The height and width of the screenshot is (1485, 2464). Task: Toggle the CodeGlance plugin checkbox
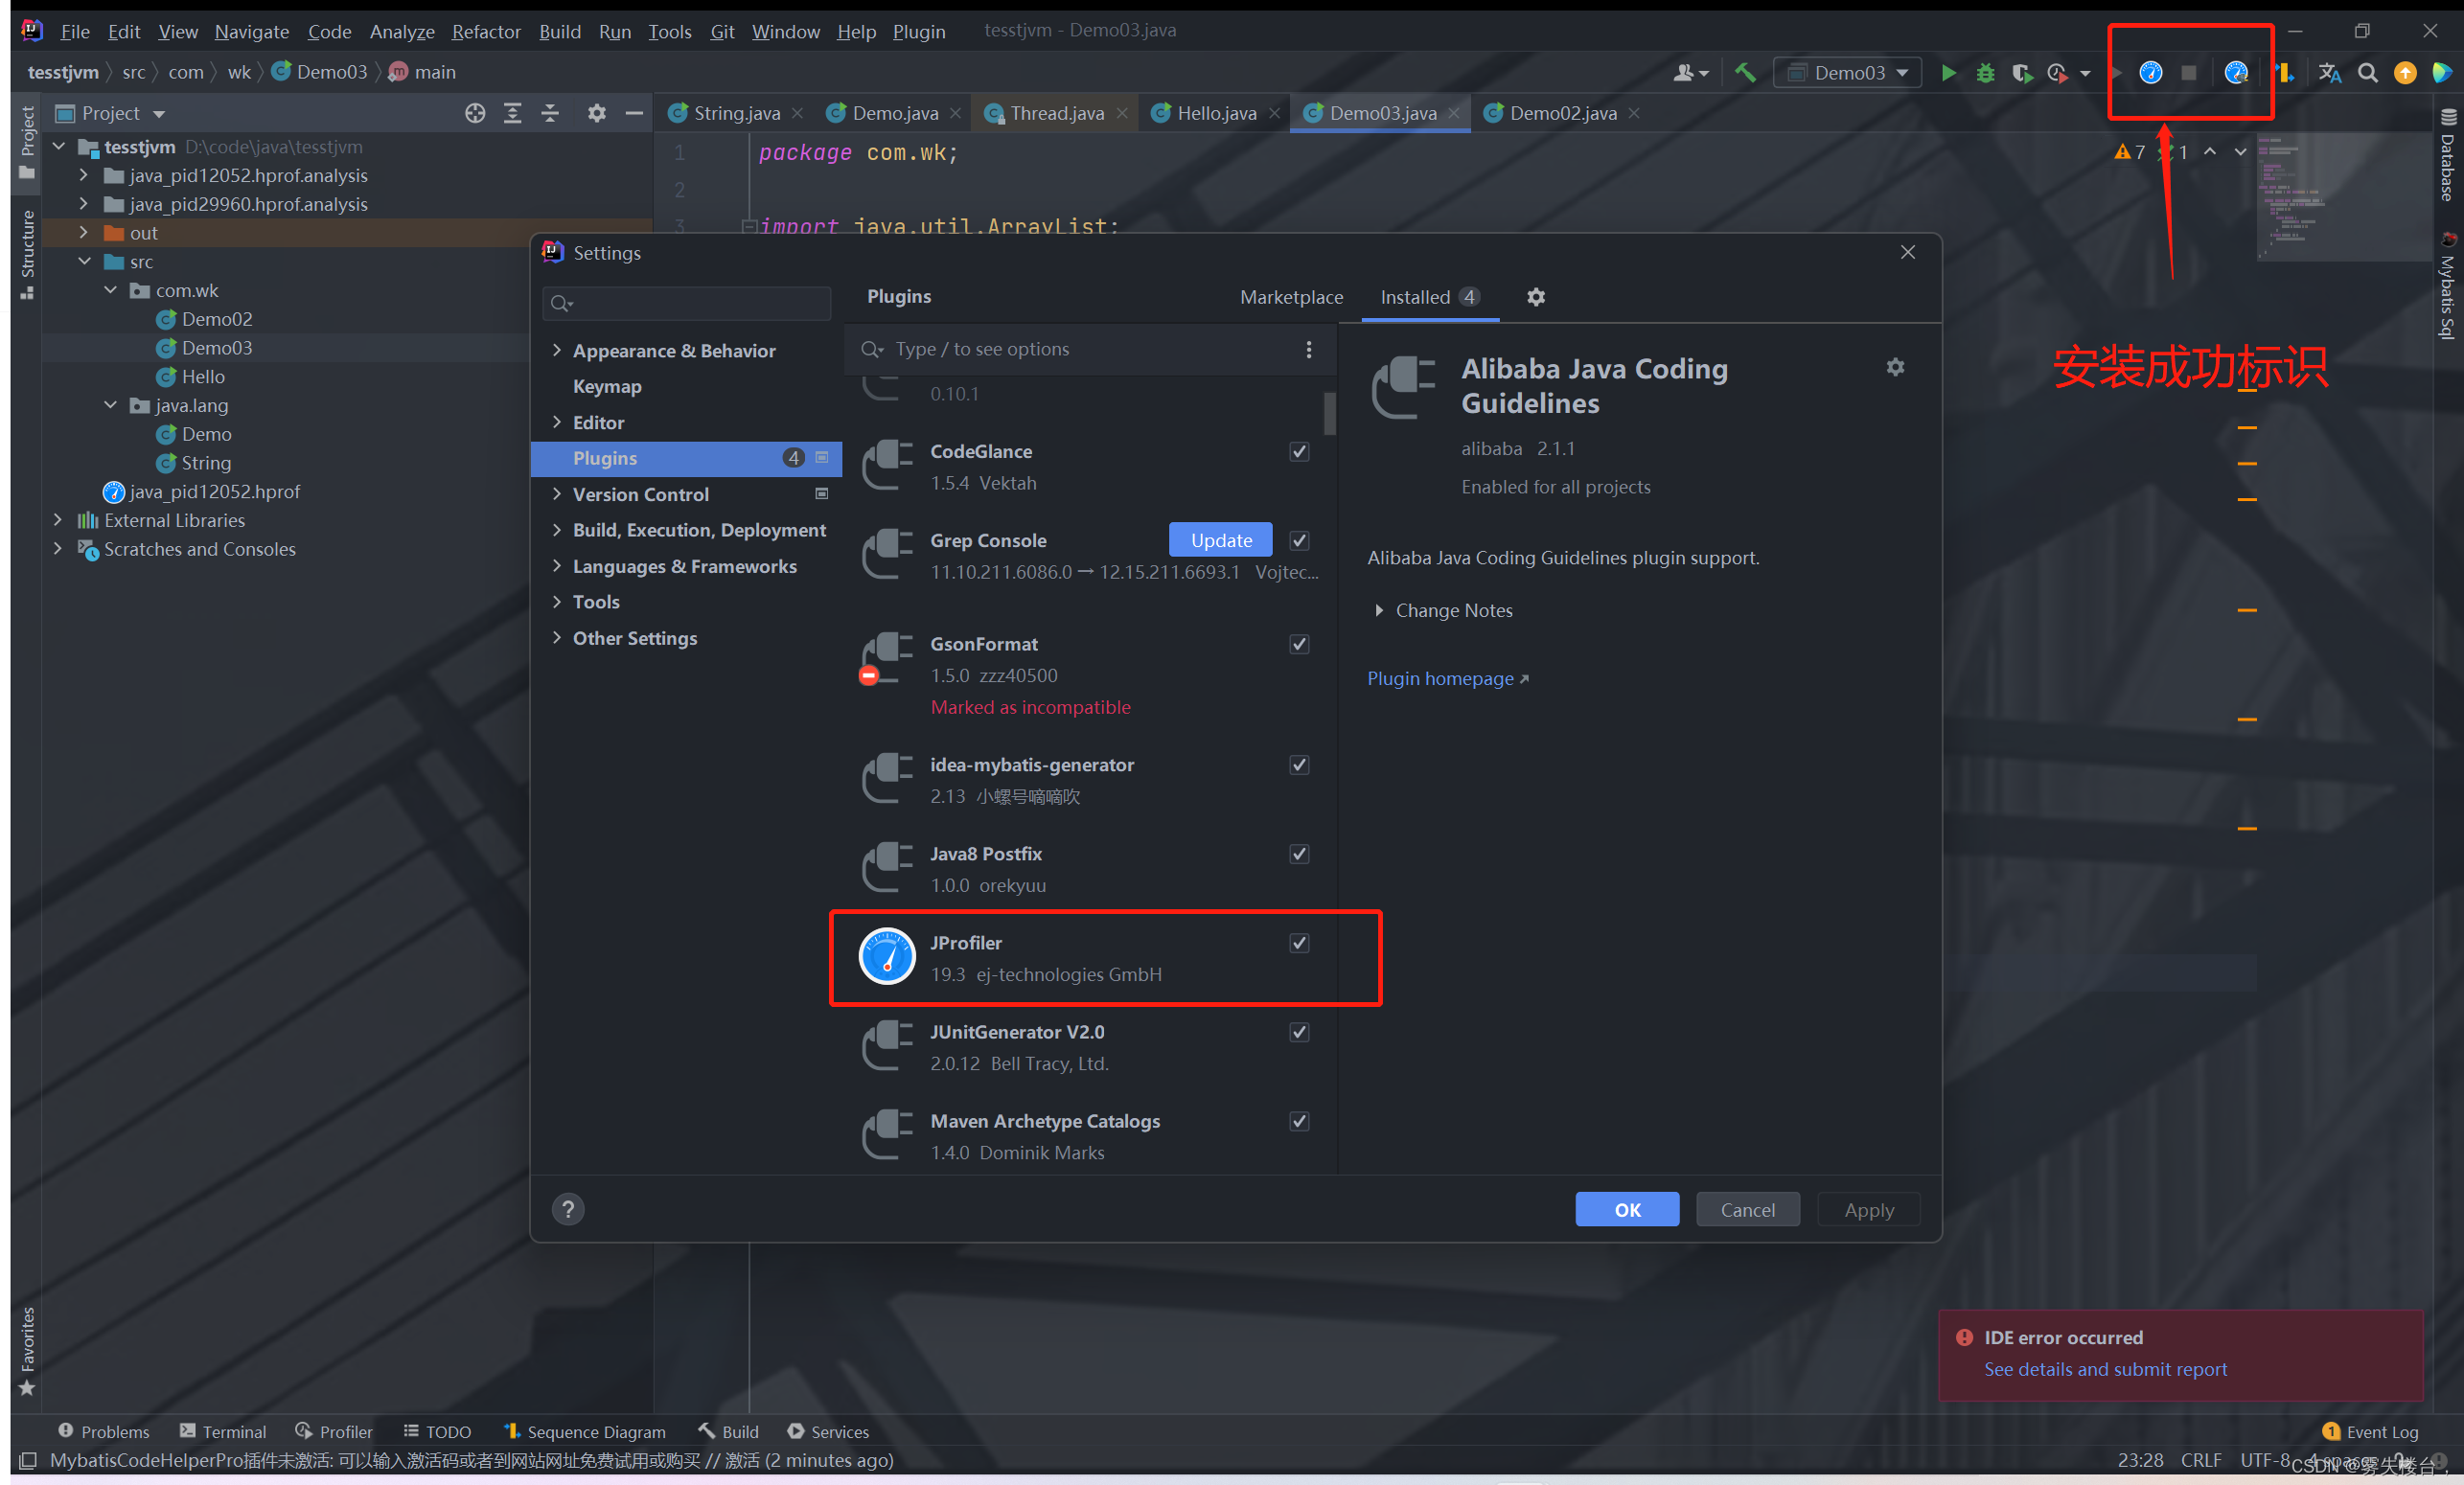[x=1299, y=451]
